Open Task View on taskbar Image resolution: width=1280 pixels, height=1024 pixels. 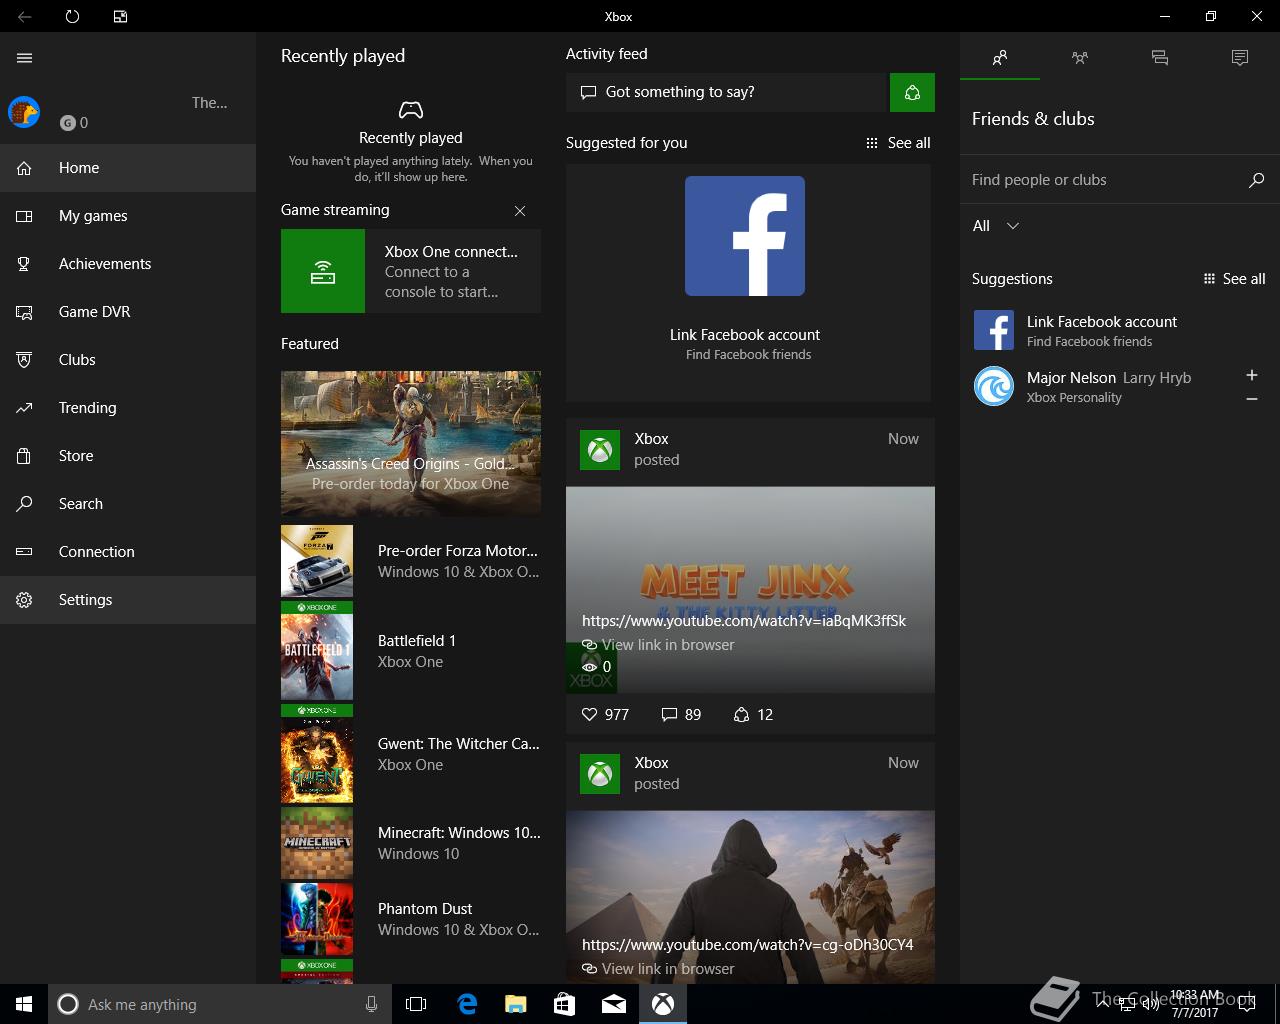tap(416, 1004)
